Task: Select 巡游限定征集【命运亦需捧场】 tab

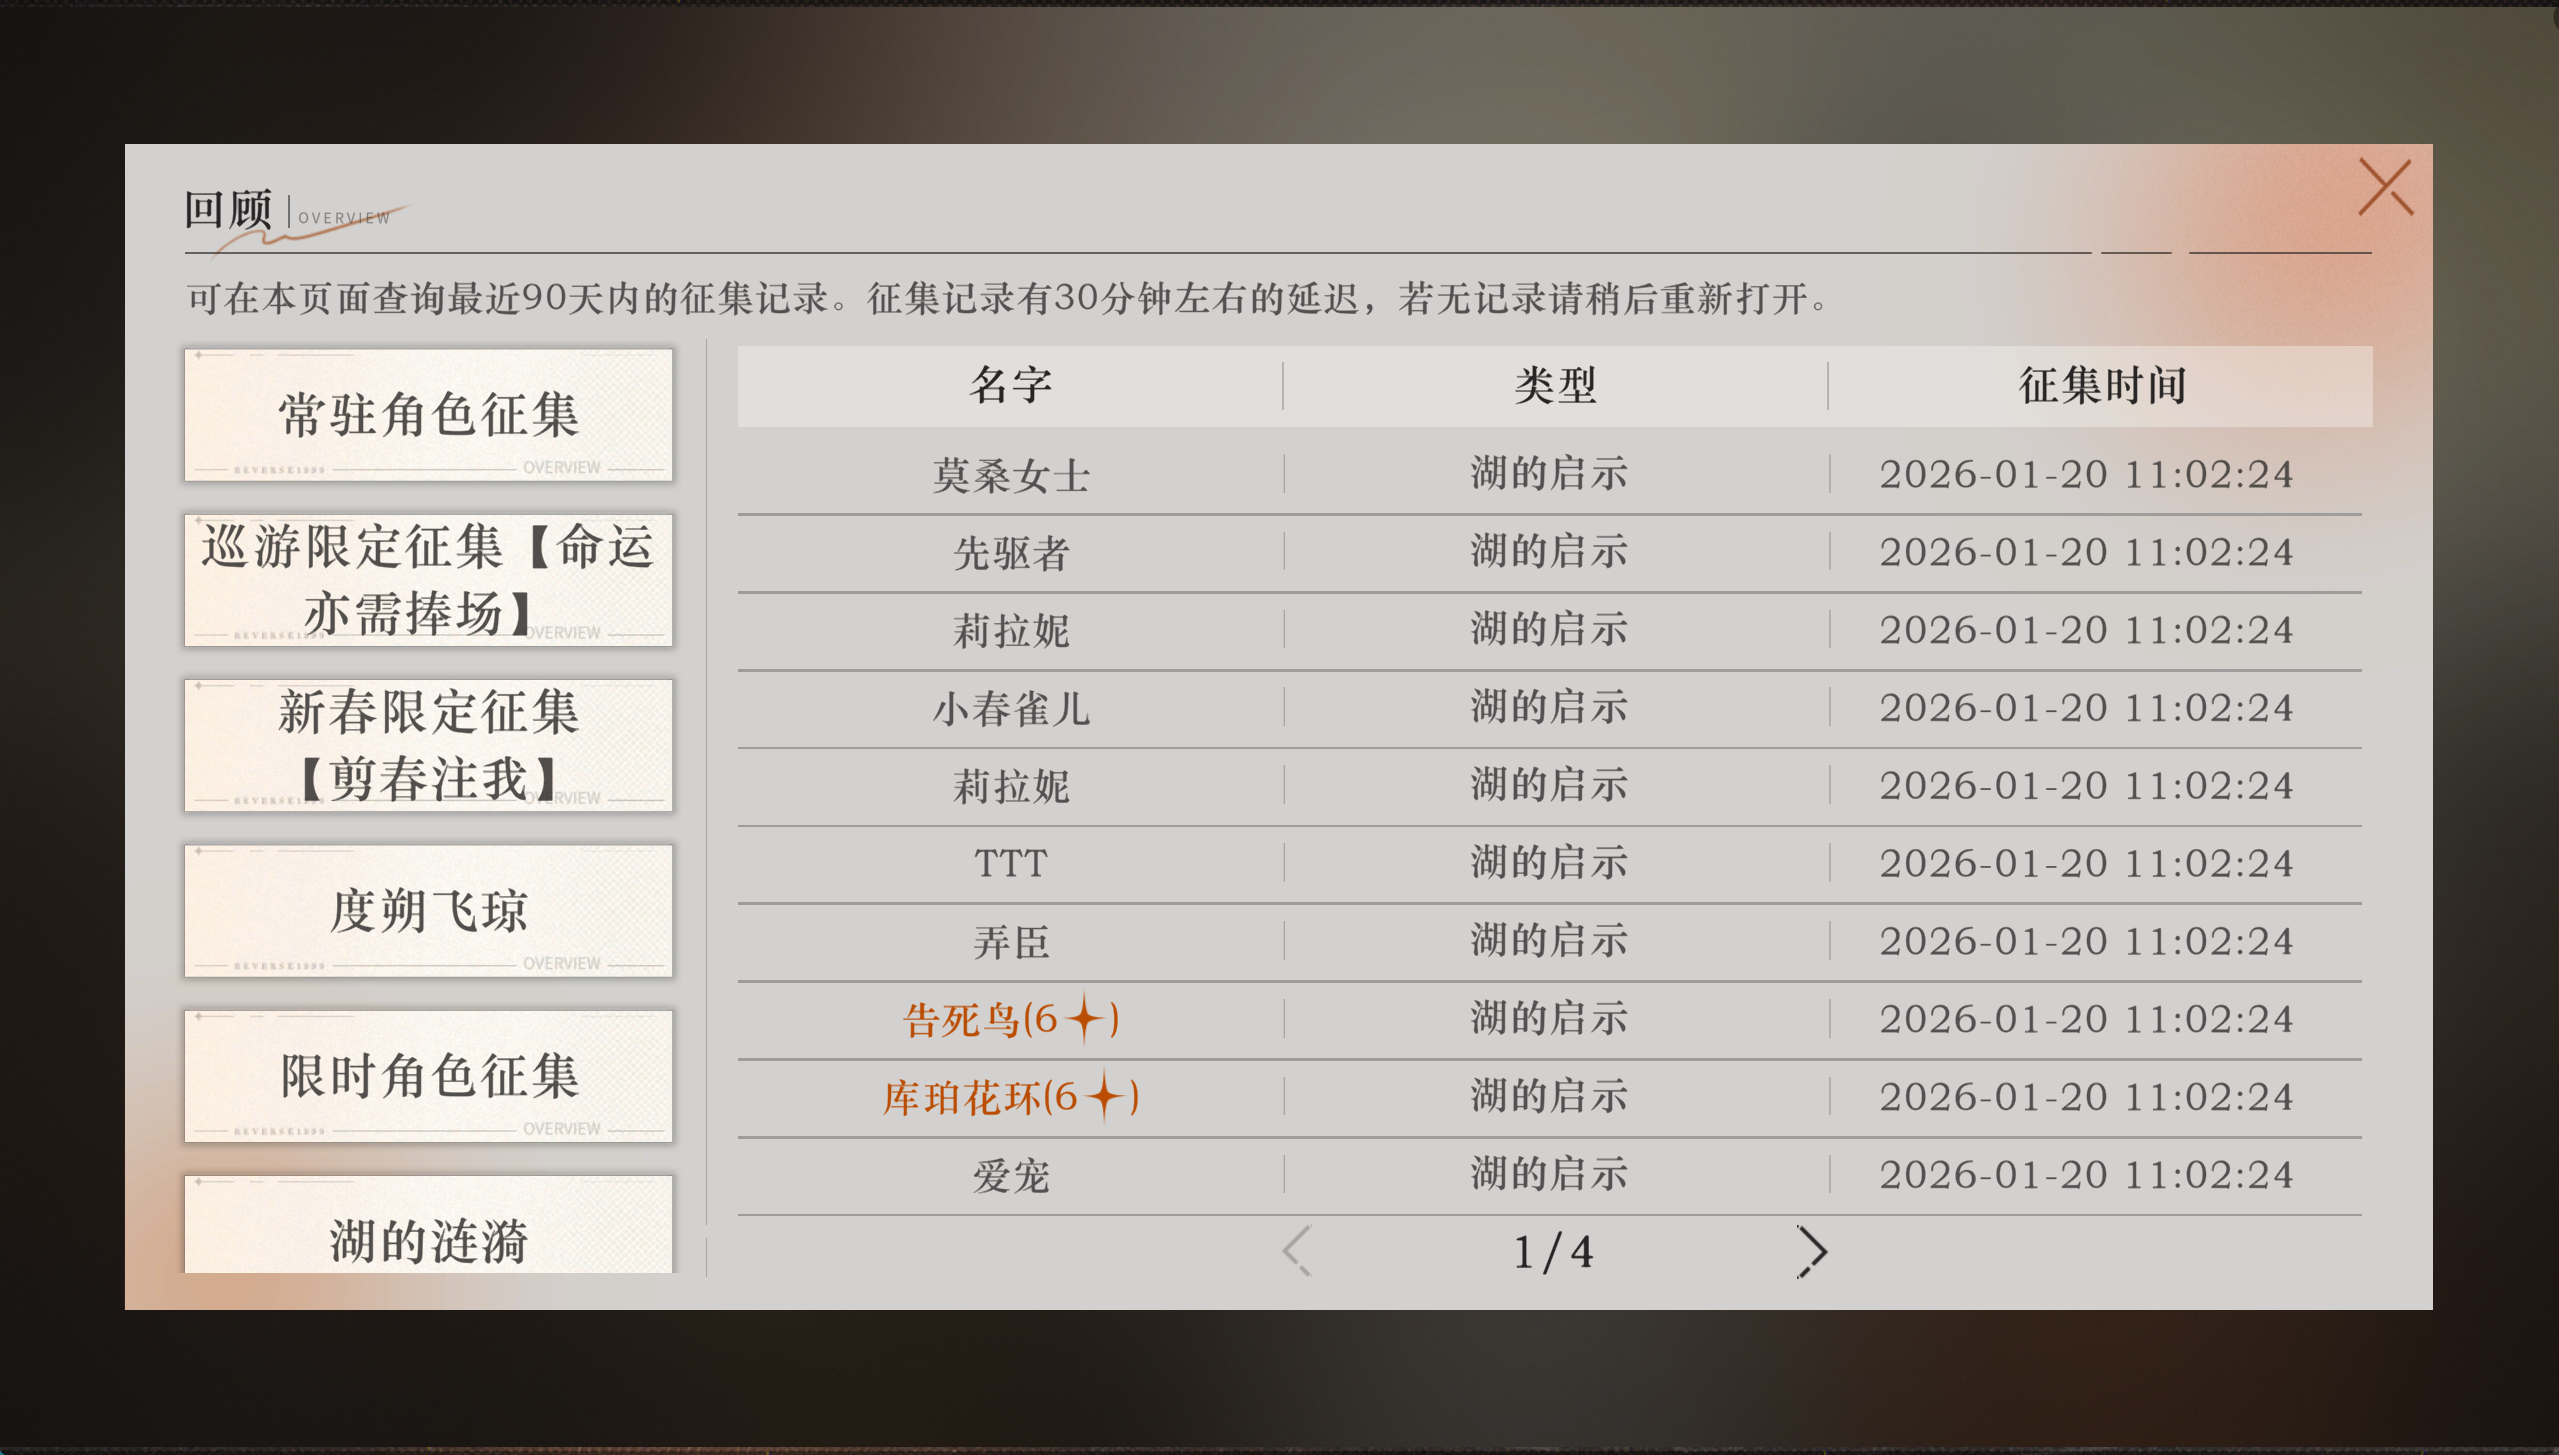Action: point(428,580)
